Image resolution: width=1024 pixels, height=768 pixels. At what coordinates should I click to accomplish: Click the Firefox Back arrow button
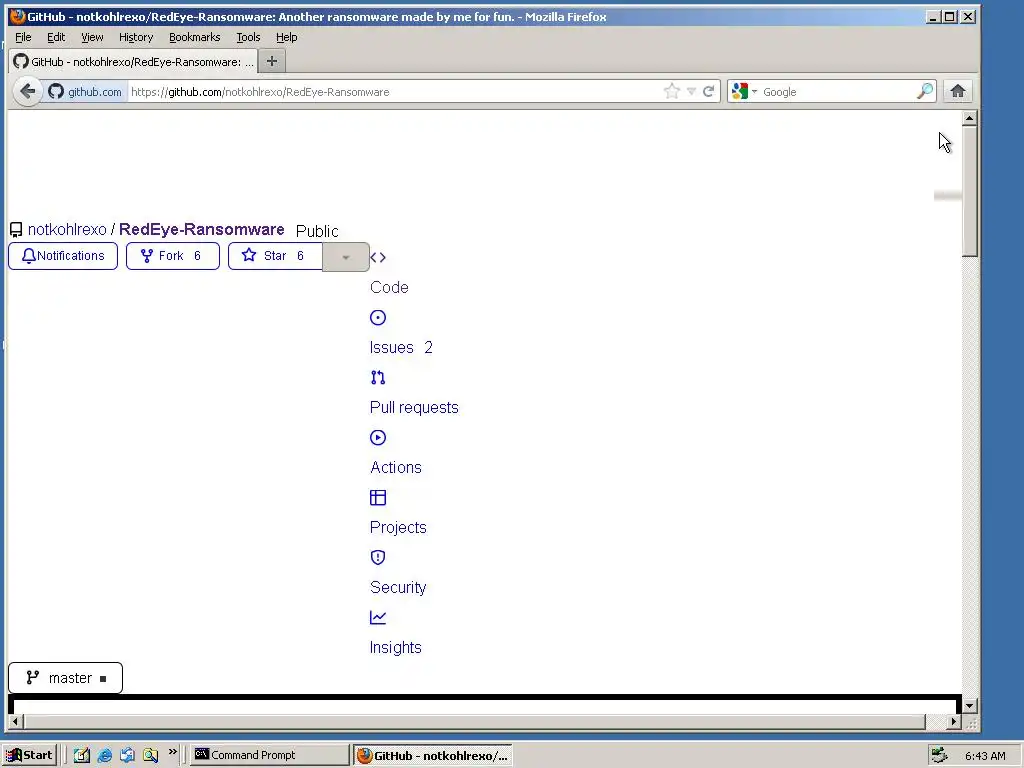coord(27,91)
